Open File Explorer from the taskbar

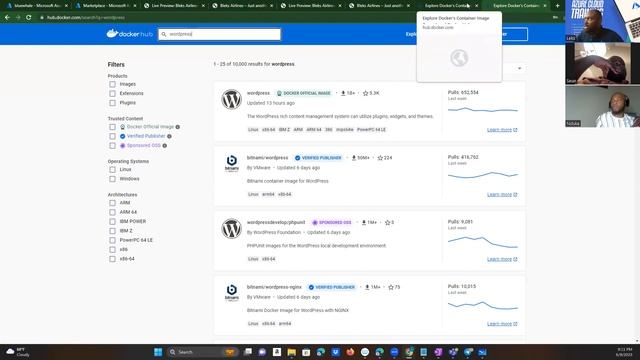pyautogui.click(x=291, y=352)
